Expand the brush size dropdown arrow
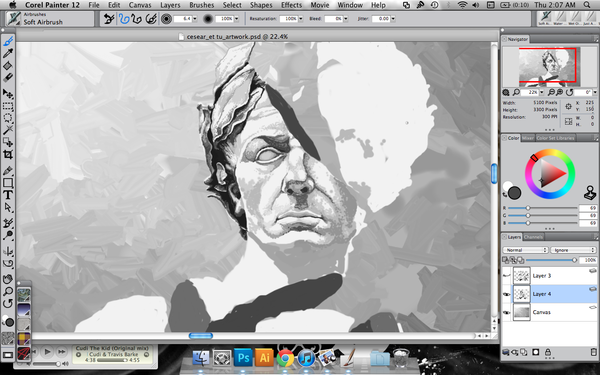The width and height of the screenshot is (600, 375). (195, 19)
